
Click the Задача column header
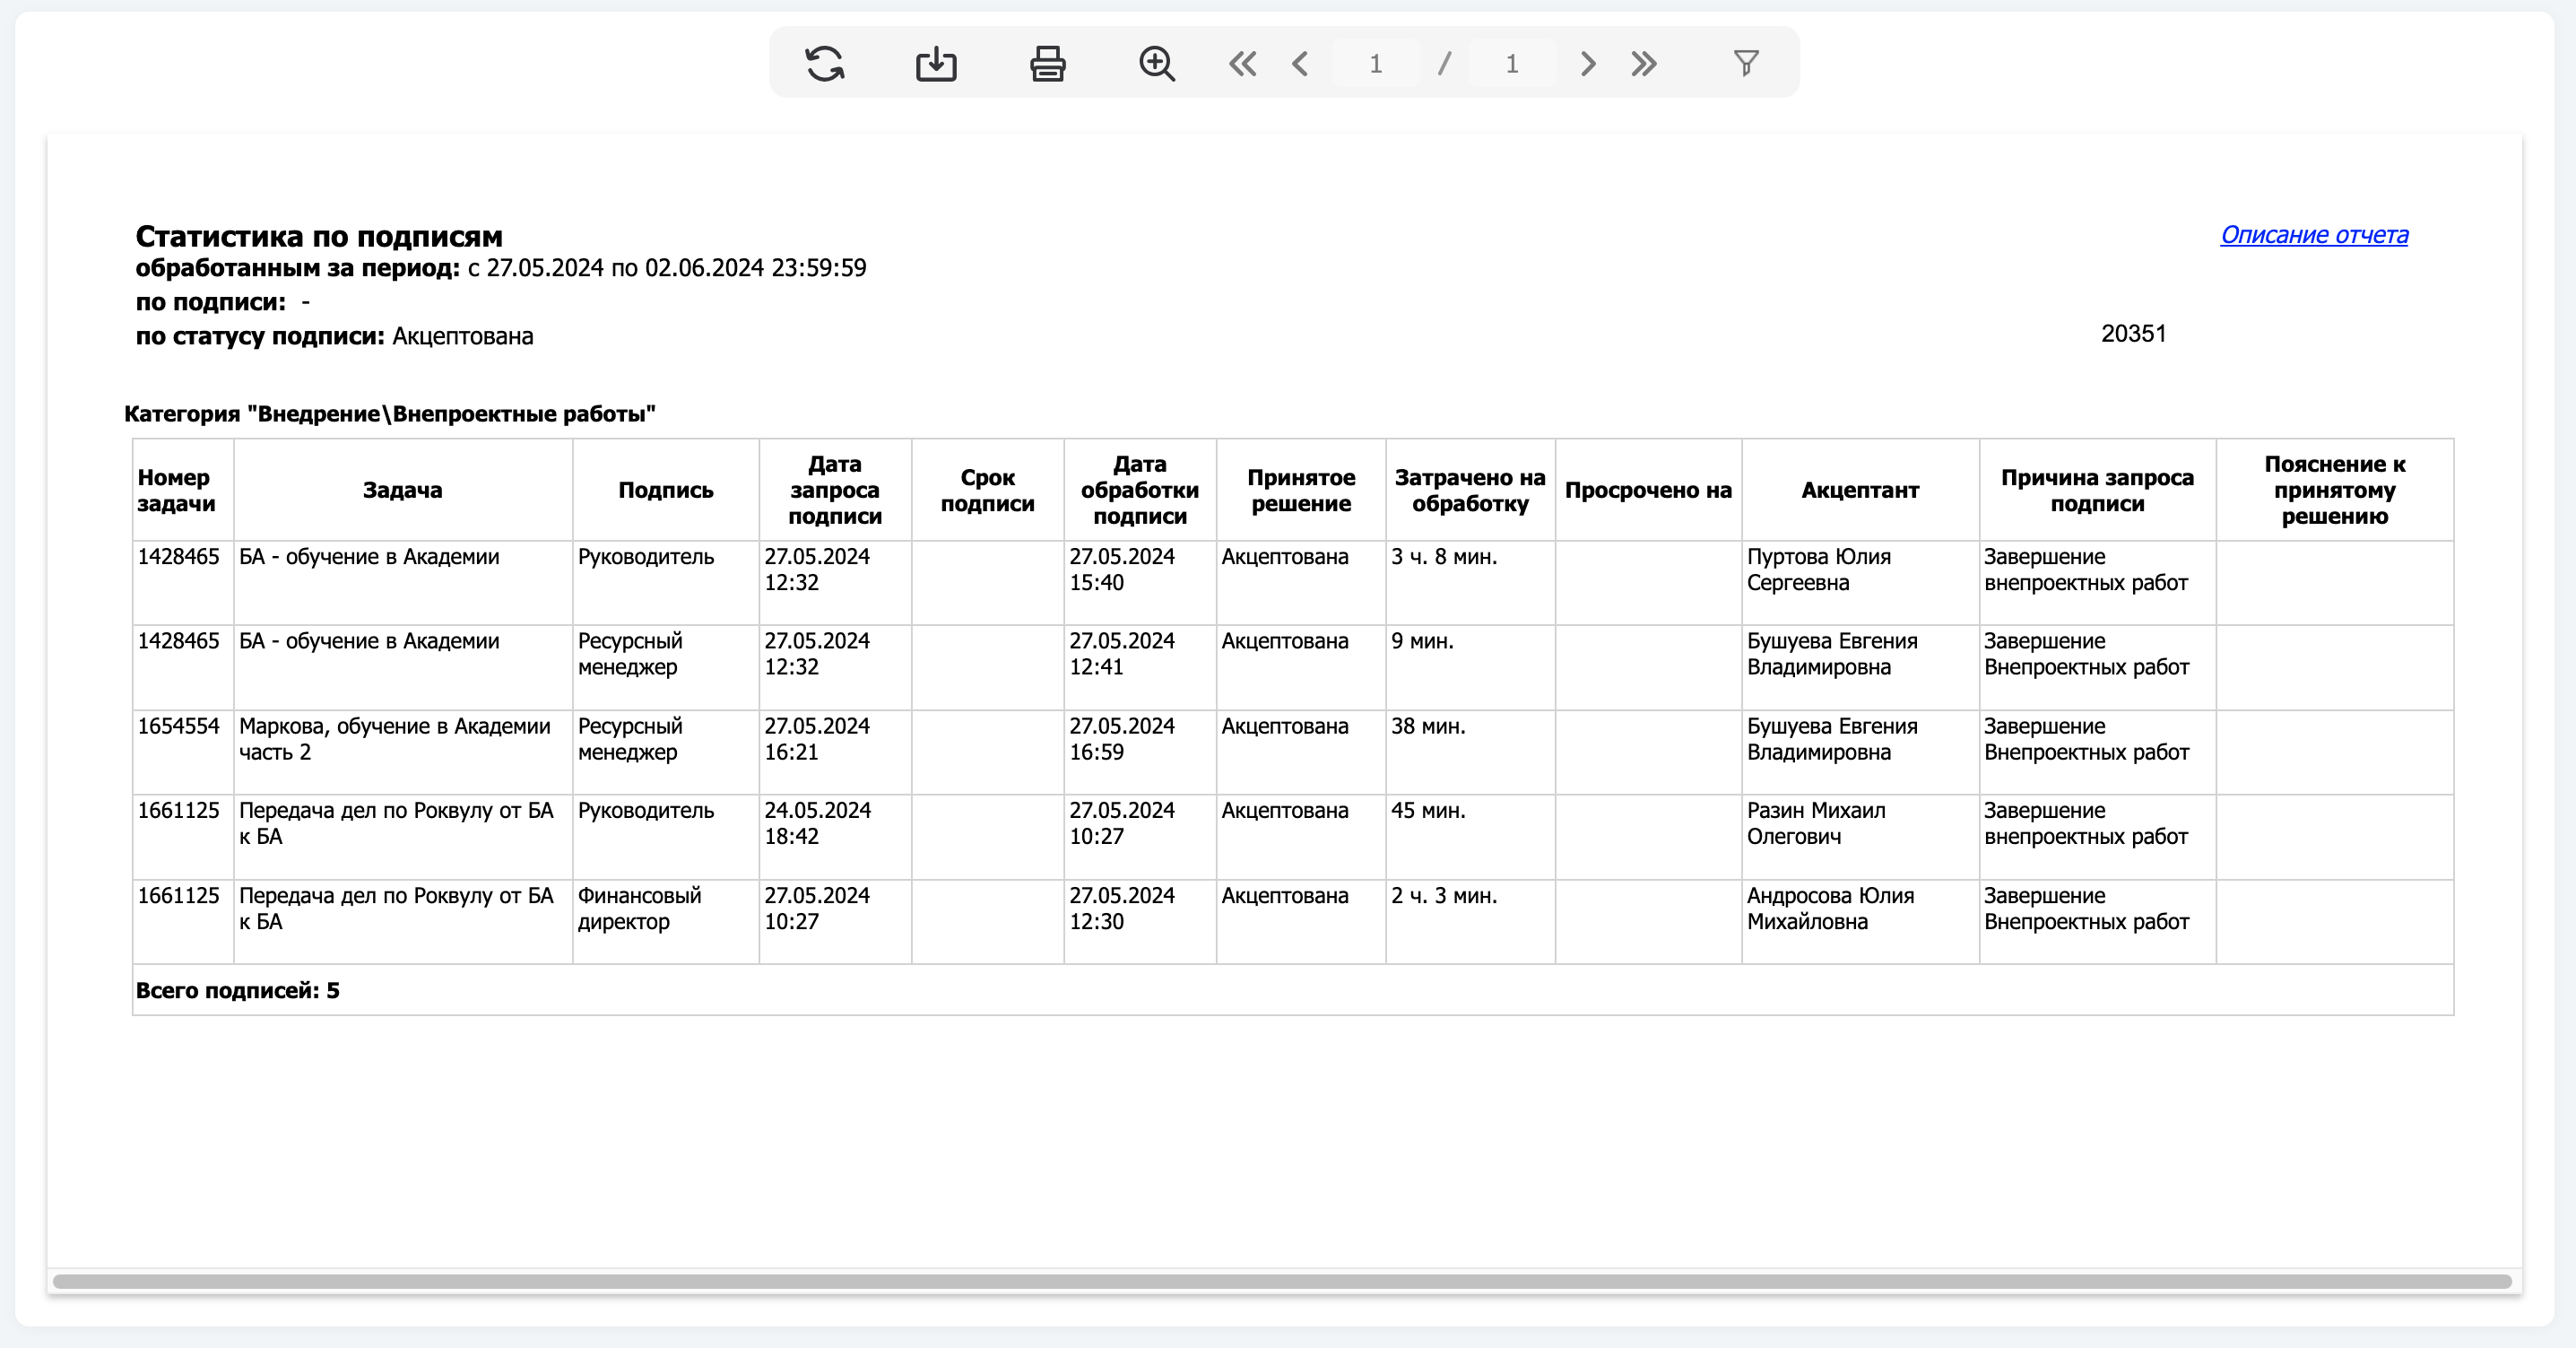(x=403, y=490)
